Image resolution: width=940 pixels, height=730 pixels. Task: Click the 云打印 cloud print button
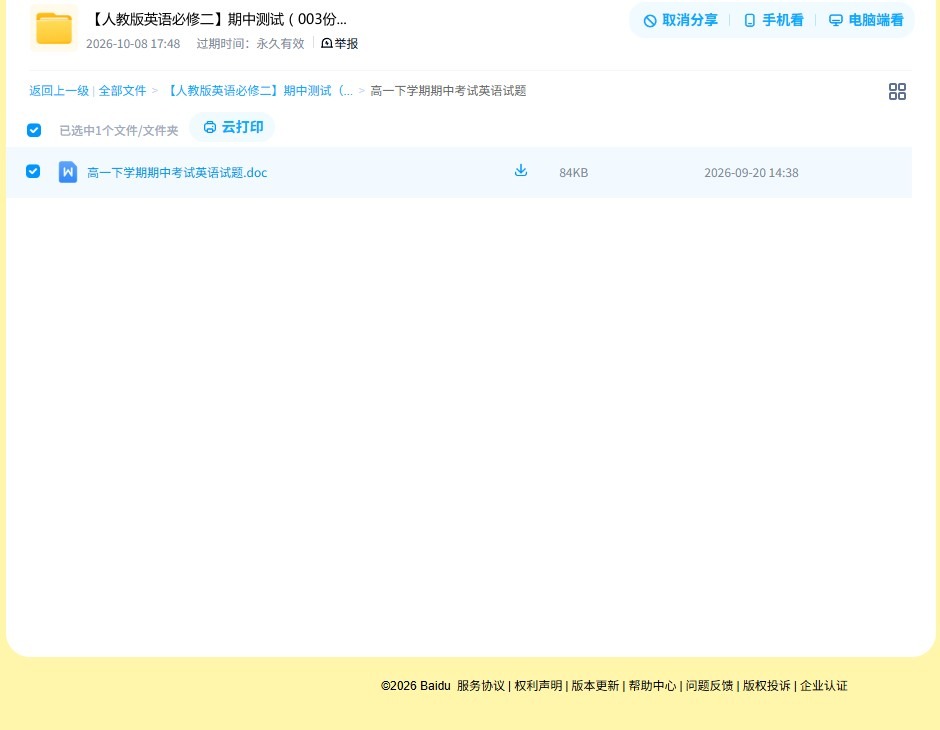click(233, 127)
